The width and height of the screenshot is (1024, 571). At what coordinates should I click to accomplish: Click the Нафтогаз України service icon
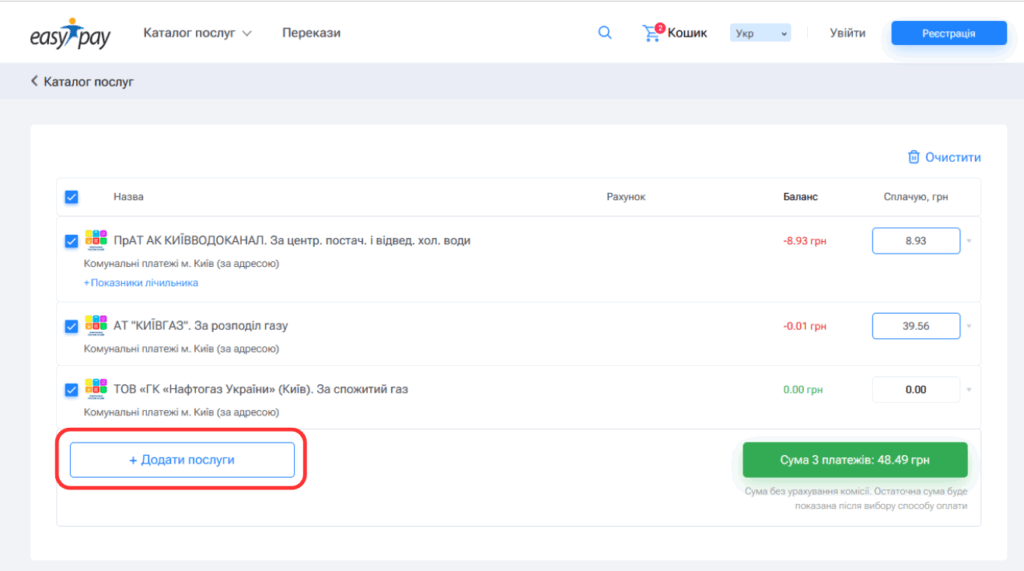(96, 389)
